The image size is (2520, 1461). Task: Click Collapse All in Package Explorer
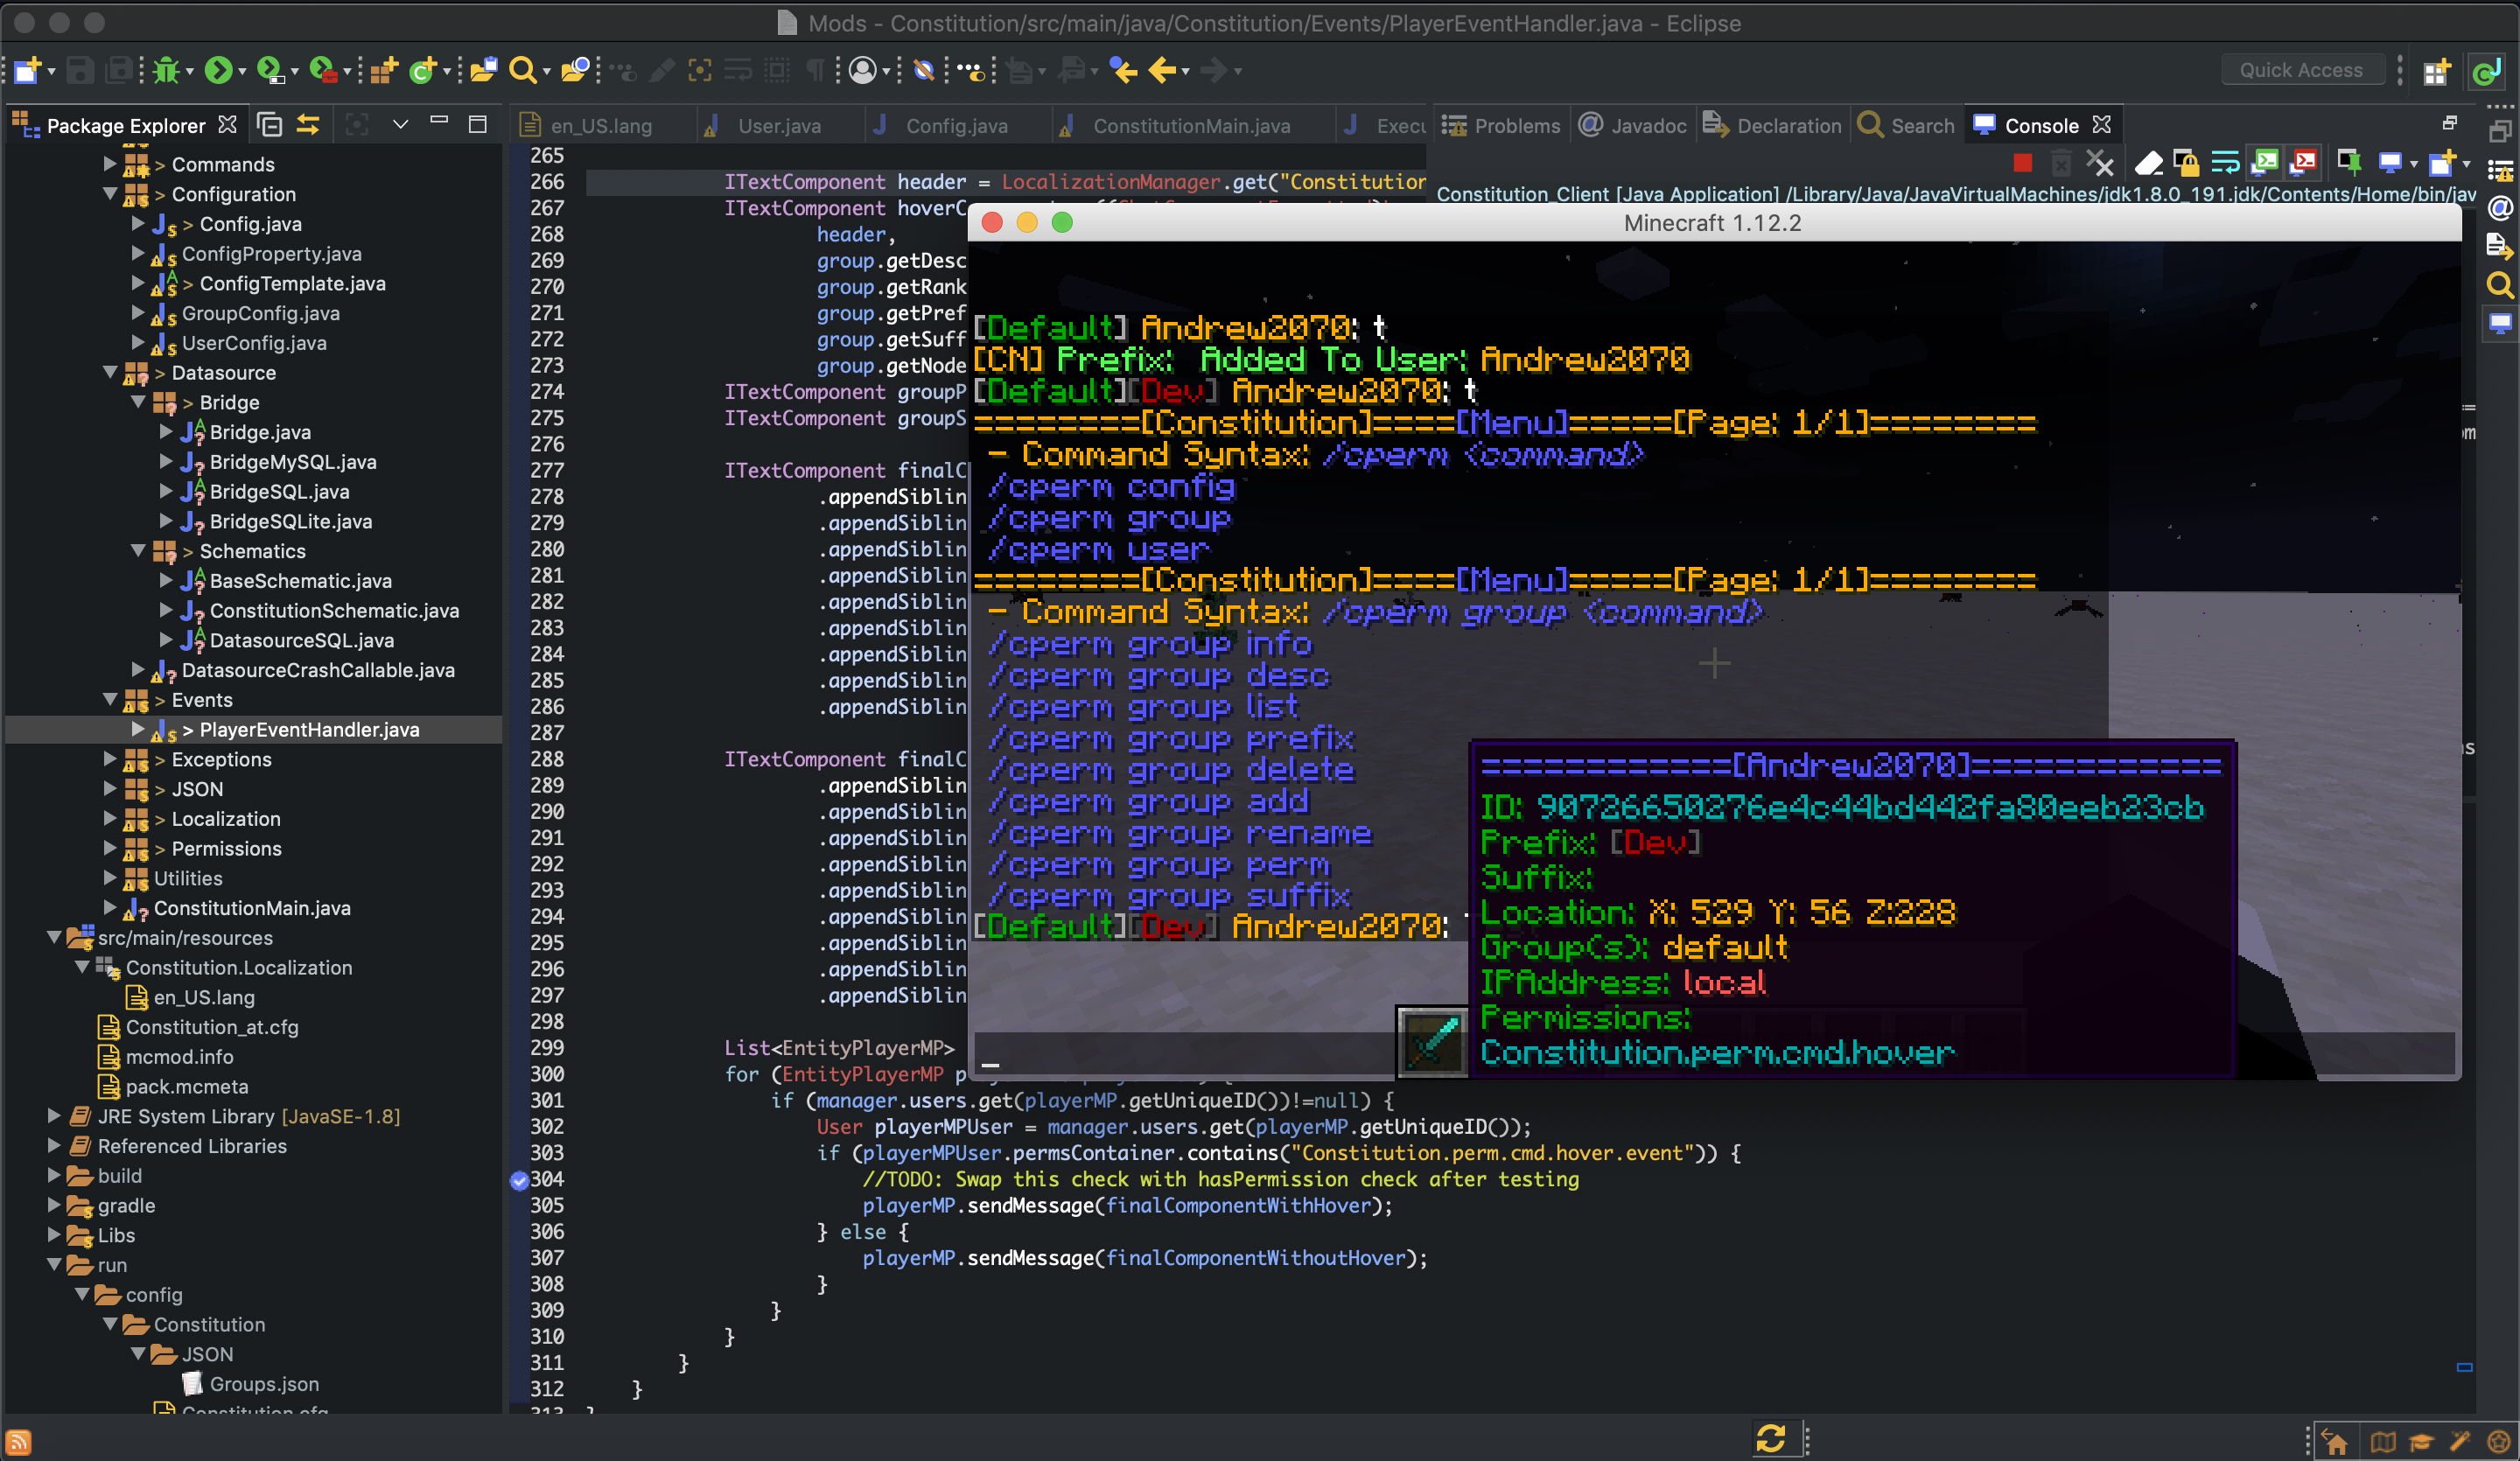(269, 125)
